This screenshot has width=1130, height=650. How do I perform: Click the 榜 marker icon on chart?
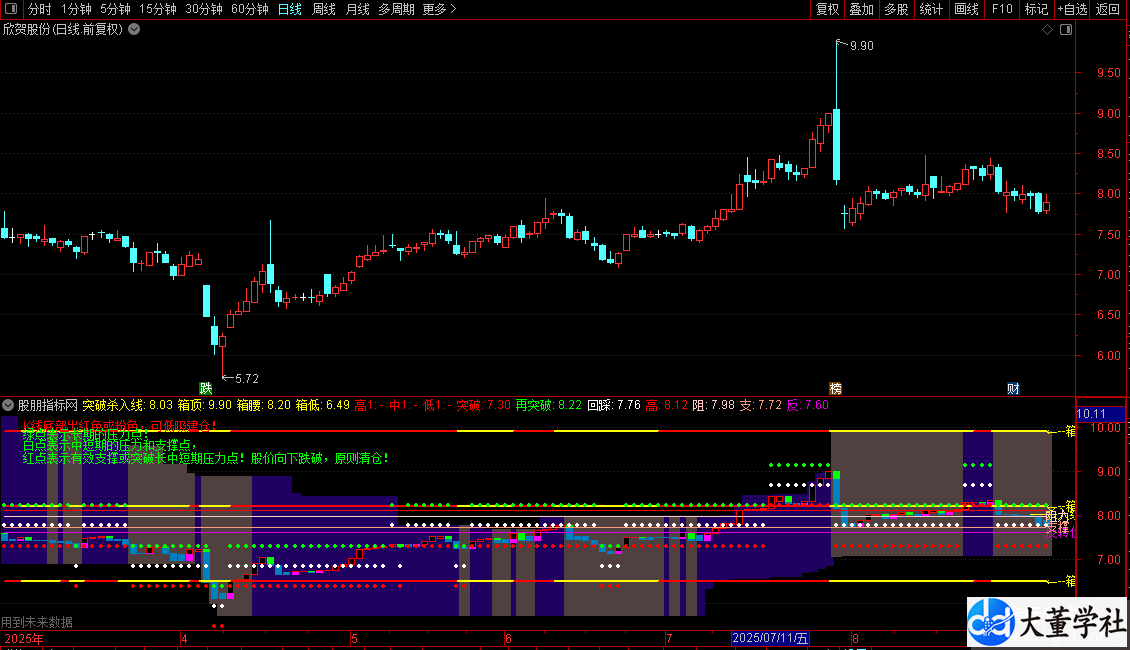pyautogui.click(x=835, y=388)
